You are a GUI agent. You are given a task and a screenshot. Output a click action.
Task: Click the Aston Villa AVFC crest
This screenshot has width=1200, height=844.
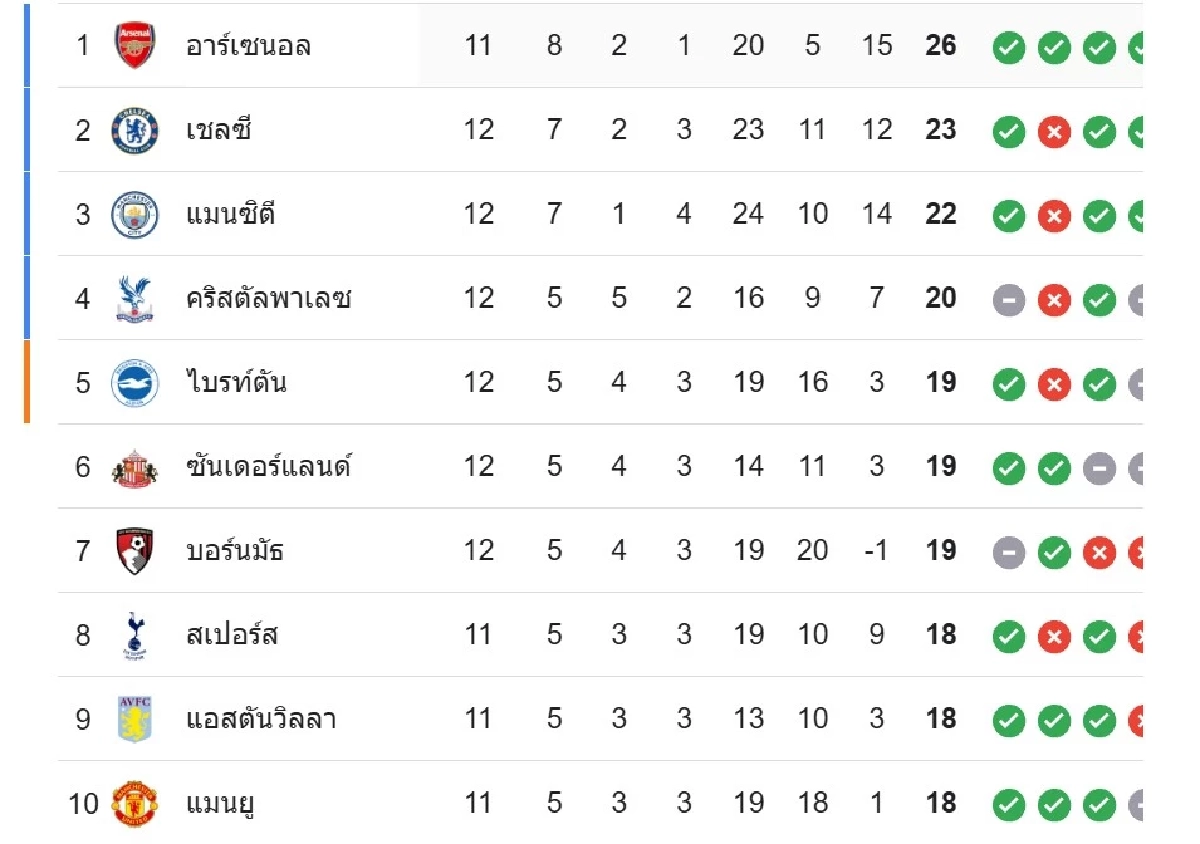(134, 719)
